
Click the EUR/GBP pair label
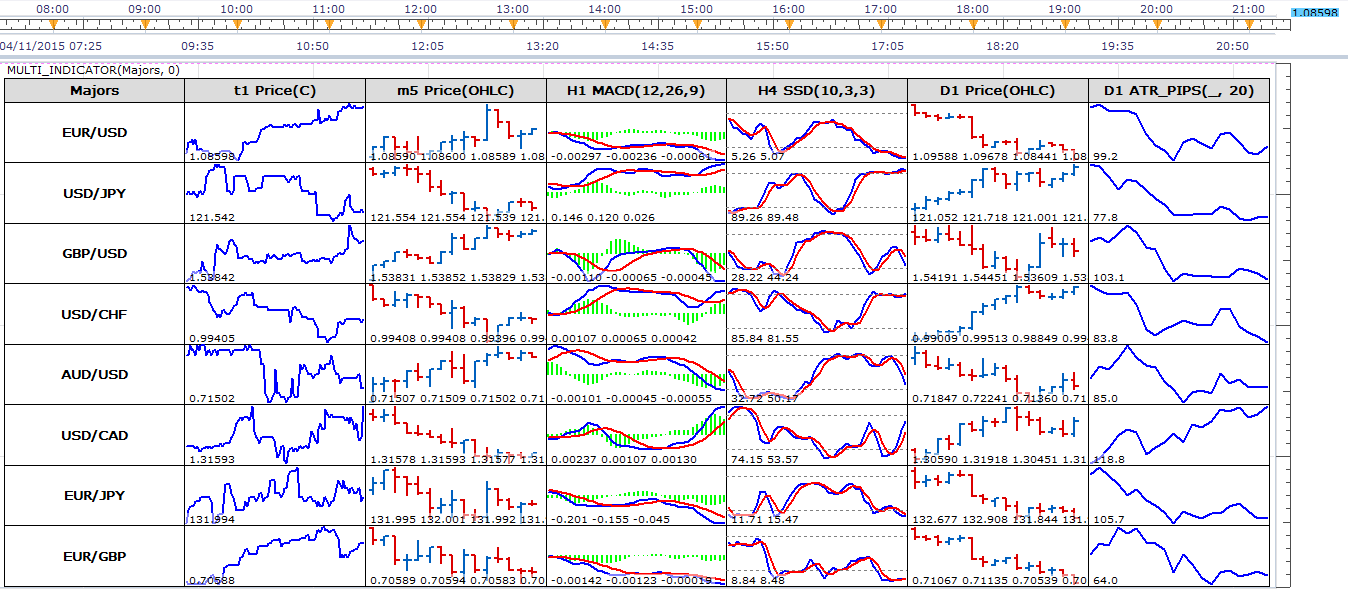point(95,556)
